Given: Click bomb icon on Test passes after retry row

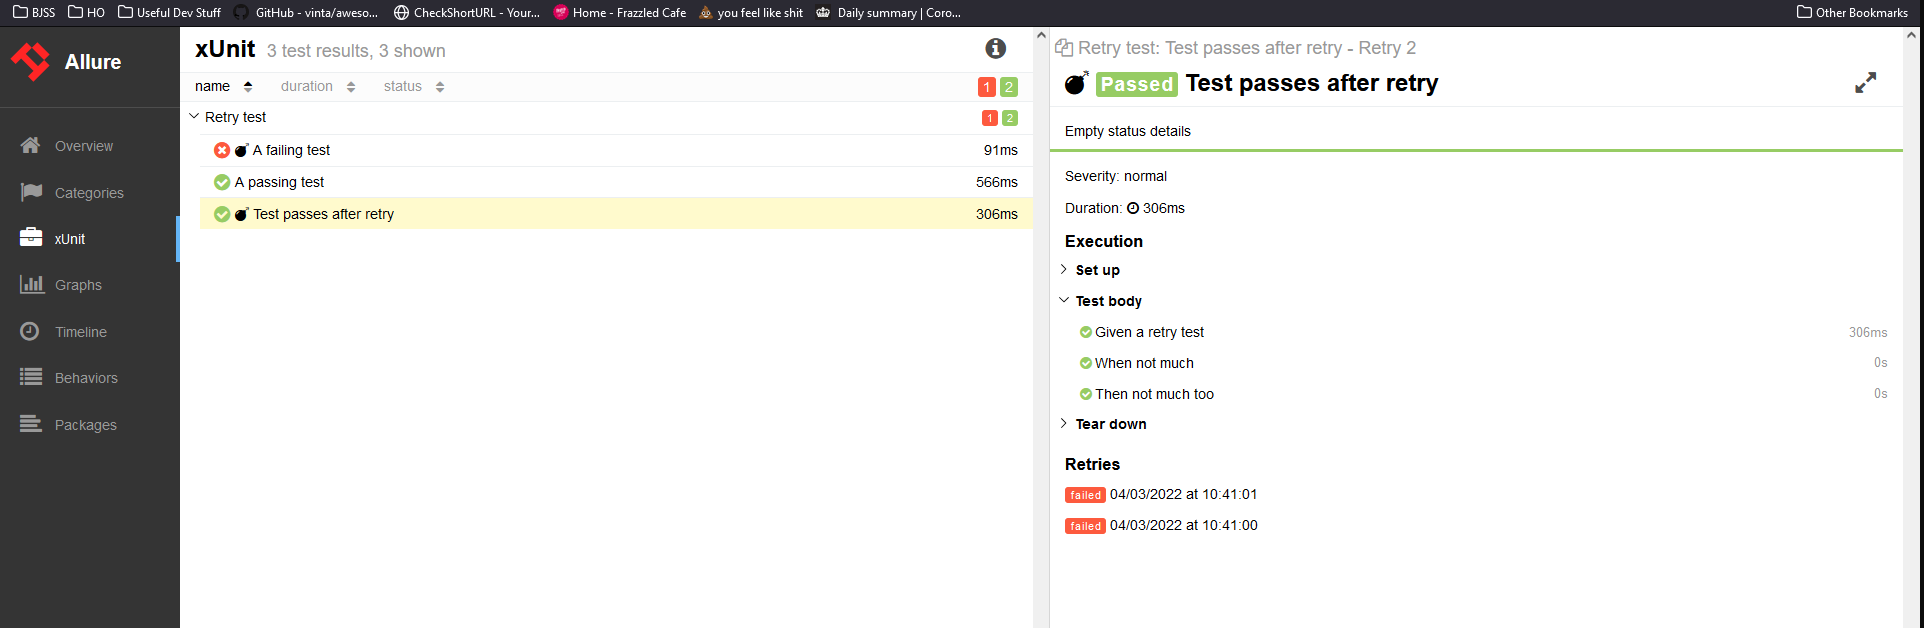Looking at the screenshot, I should pyautogui.click(x=241, y=214).
